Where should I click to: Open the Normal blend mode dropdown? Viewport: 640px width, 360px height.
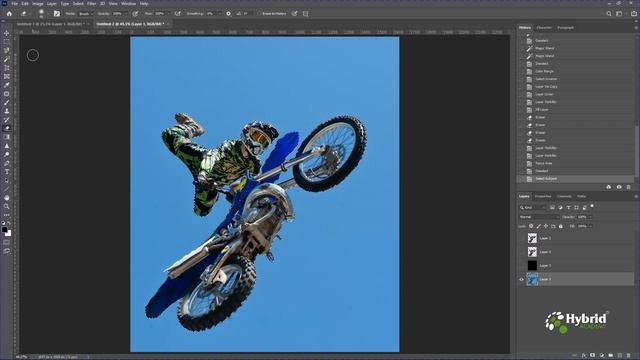539,217
